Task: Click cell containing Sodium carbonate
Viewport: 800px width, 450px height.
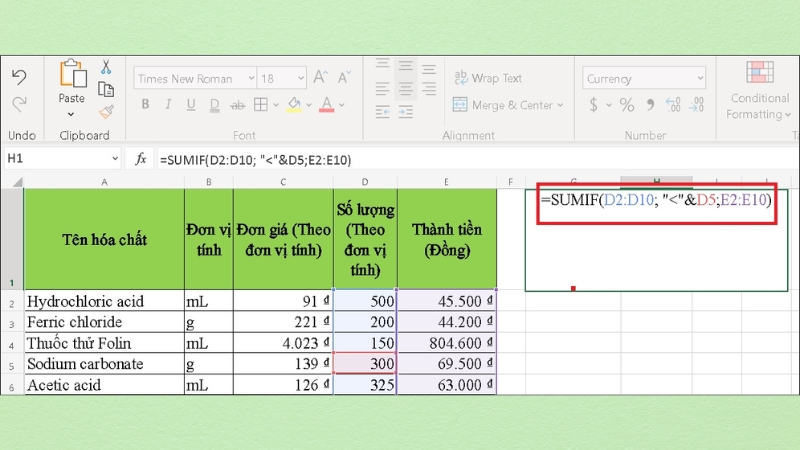Action: click(x=103, y=363)
